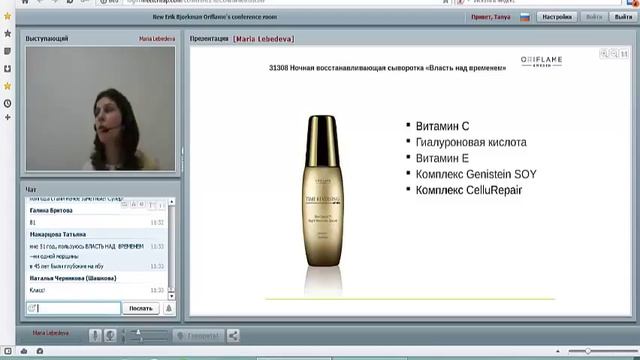Click chat name Наталья Черникова (Шашкова)
Image resolution: width=640 pixels, height=360 pixels.
73,278
